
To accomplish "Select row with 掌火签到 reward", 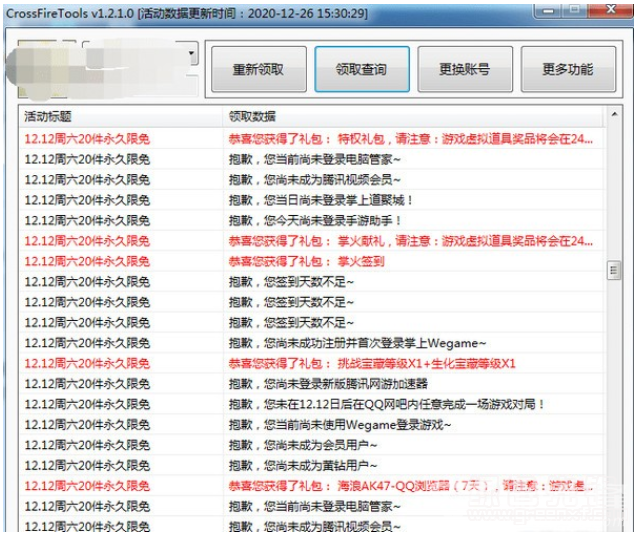I will tap(312, 261).
